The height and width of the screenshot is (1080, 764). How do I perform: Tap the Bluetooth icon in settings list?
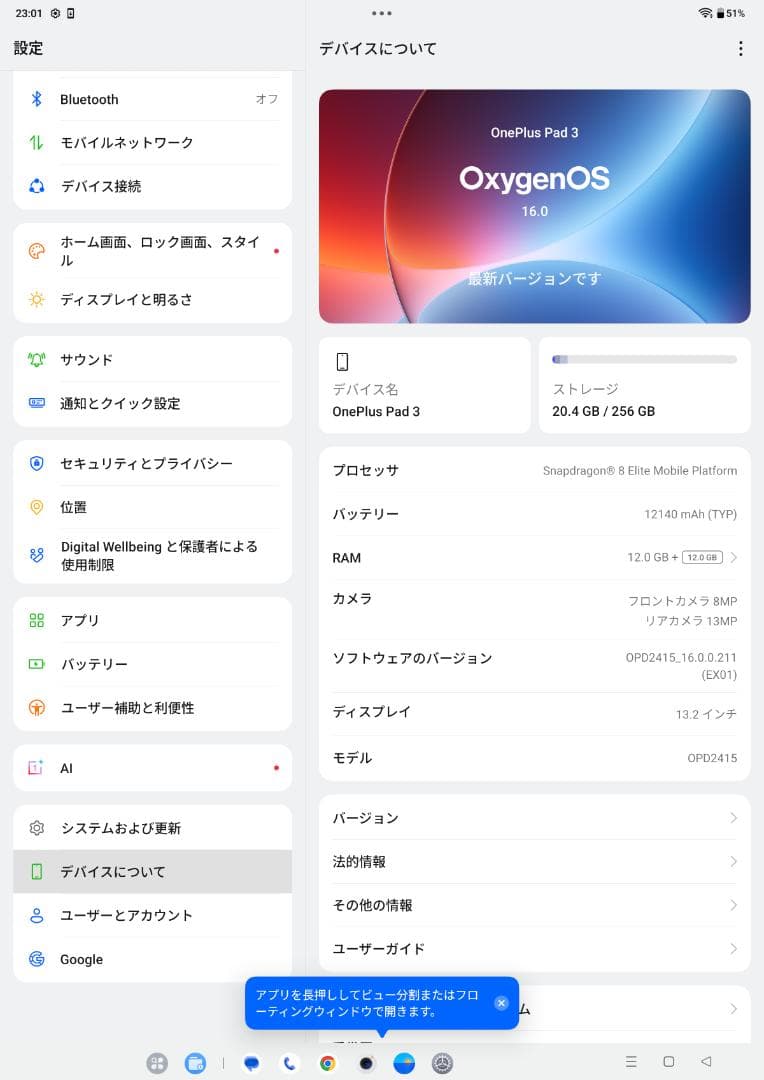pyautogui.click(x=37, y=99)
